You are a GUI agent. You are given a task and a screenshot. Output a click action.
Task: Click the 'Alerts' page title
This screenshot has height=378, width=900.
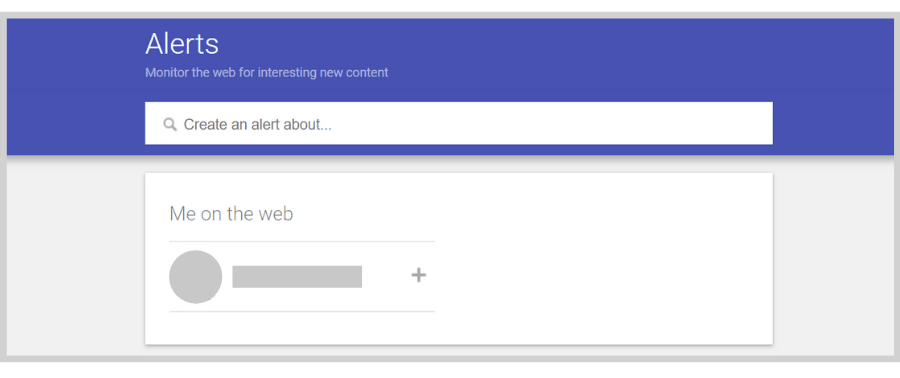pos(182,44)
